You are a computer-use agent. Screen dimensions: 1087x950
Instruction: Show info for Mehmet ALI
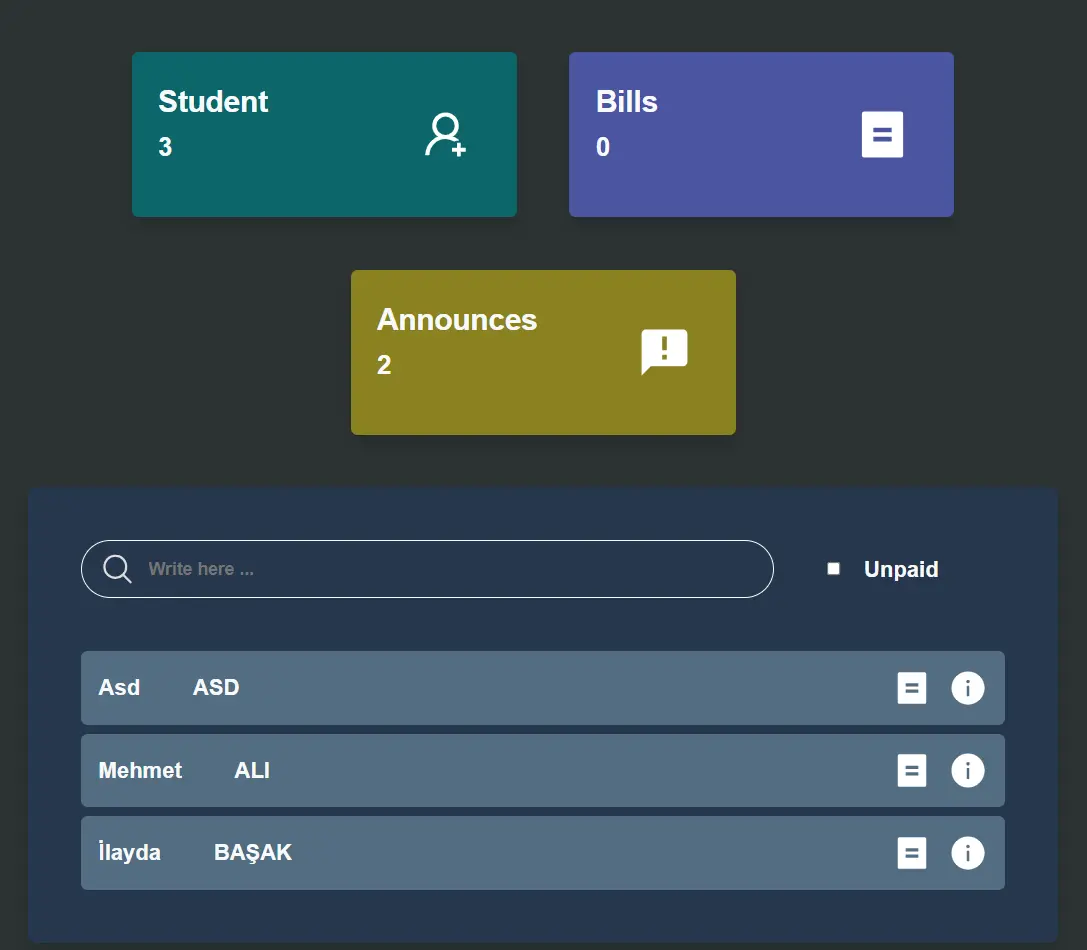tap(967, 771)
